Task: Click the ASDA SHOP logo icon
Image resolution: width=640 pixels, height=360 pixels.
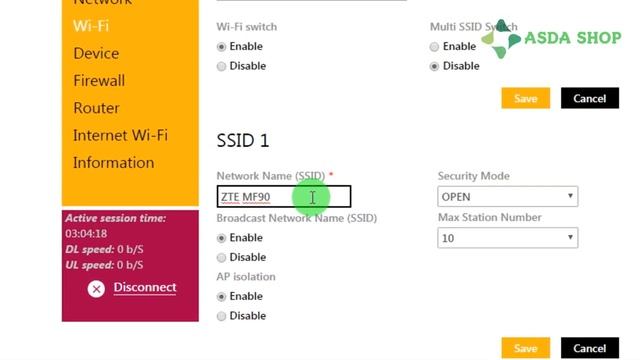Action: click(501, 39)
